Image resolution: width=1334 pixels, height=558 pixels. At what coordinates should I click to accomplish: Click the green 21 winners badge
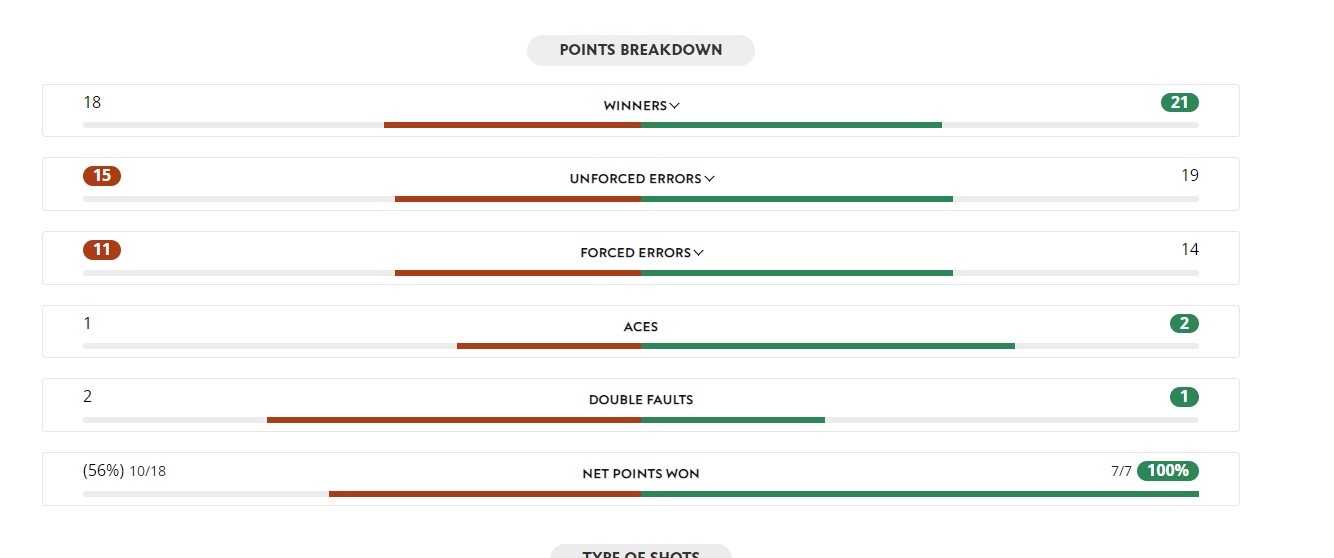[1179, 102]
